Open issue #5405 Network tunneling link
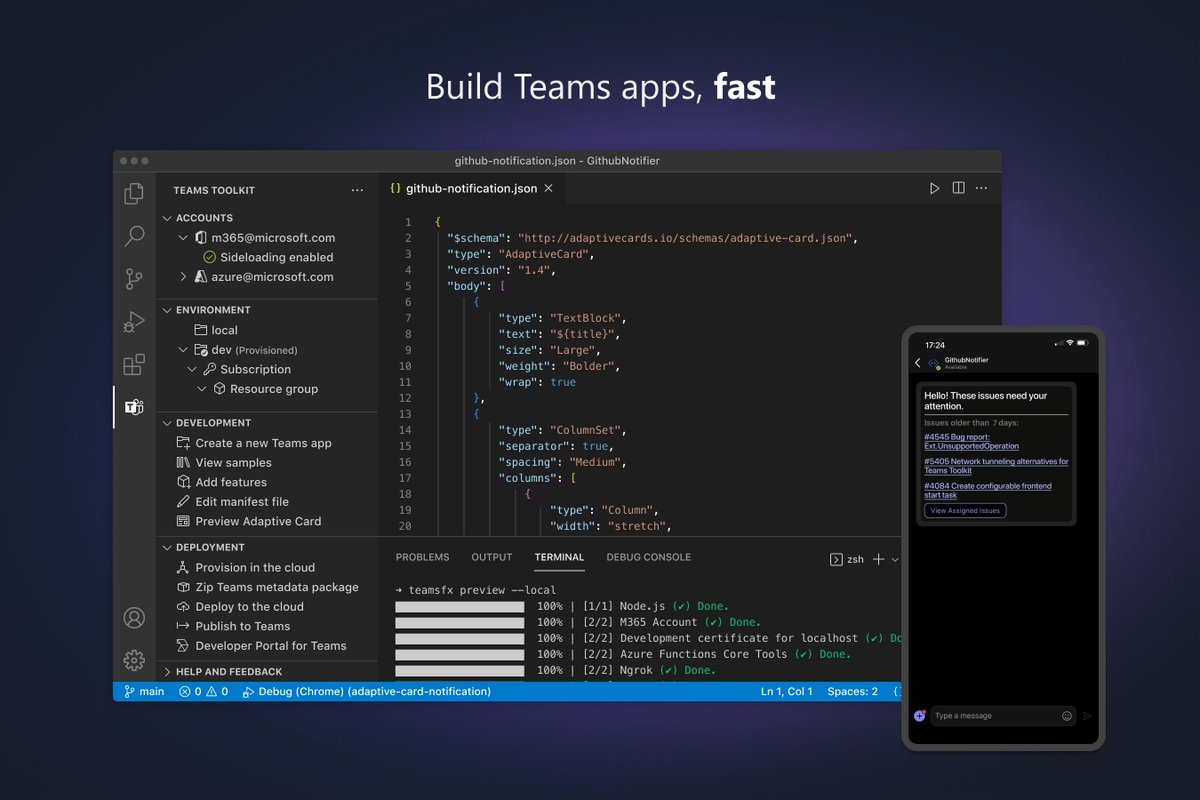 [996, 466]
